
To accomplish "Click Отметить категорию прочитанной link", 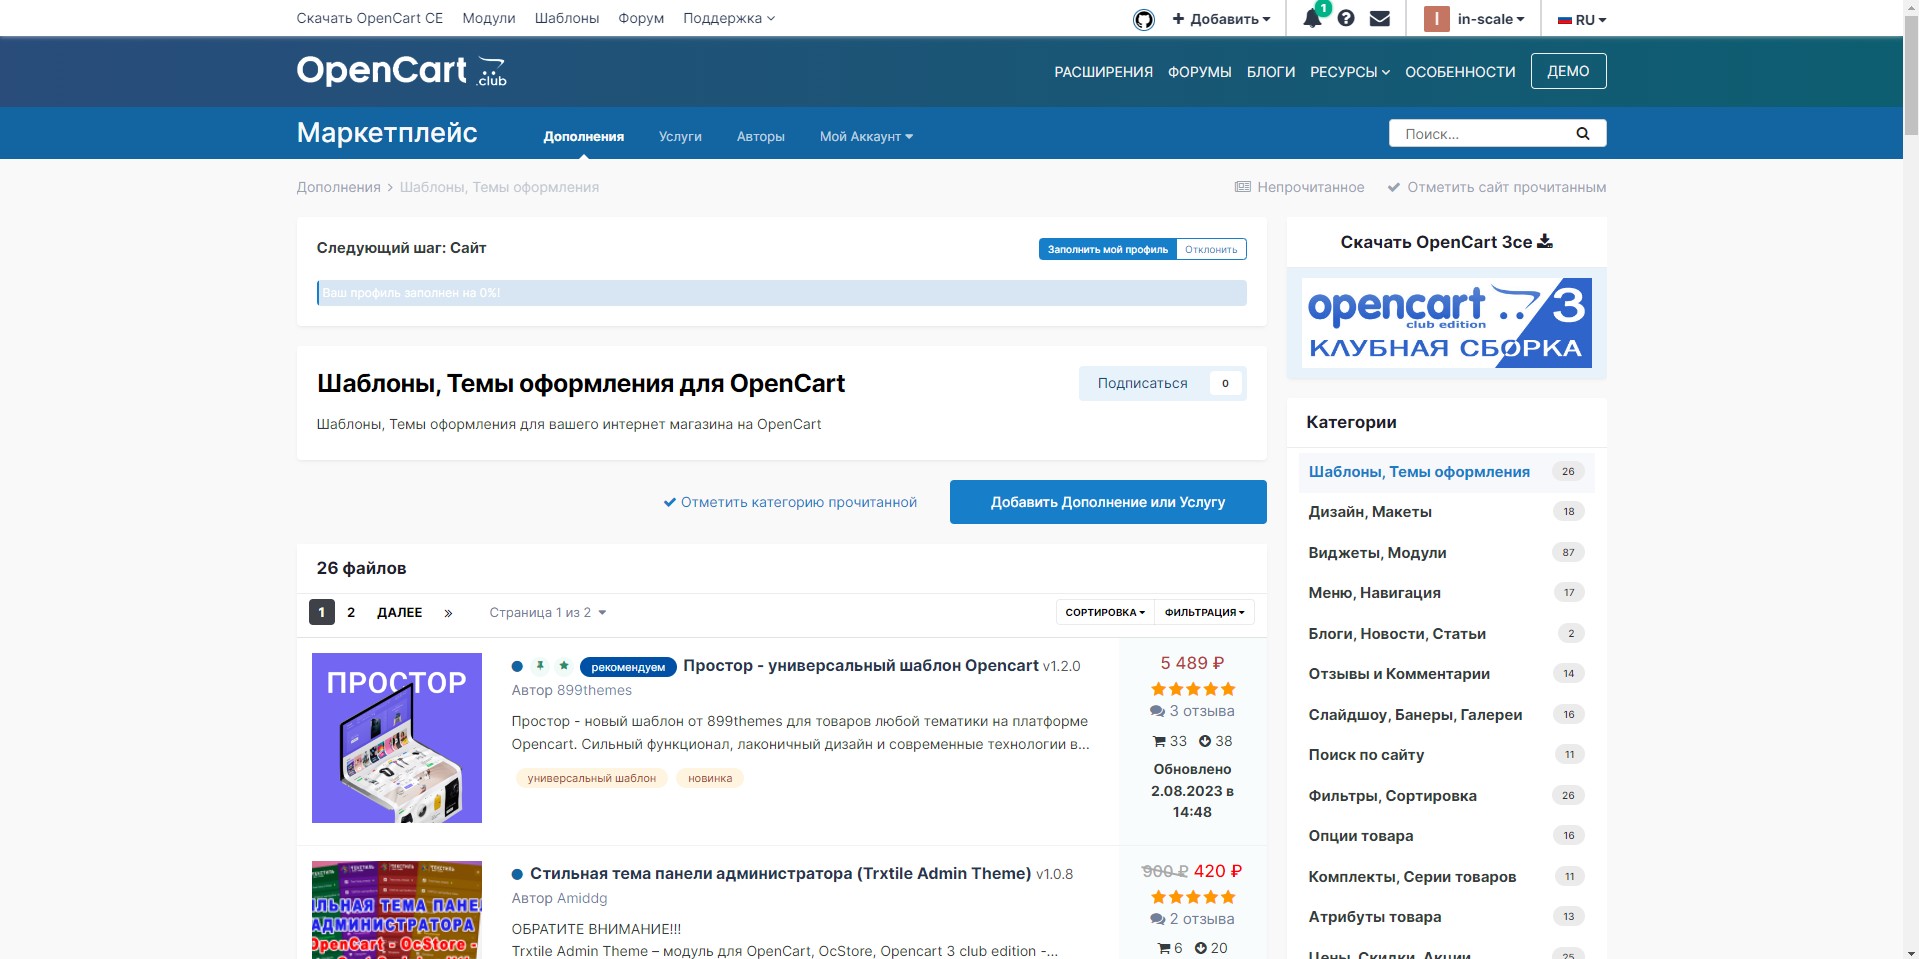I will pos(790,502).
